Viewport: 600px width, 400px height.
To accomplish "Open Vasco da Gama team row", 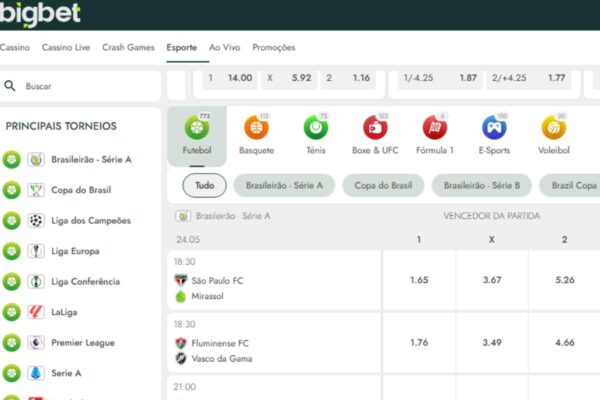I will (222, 359).
